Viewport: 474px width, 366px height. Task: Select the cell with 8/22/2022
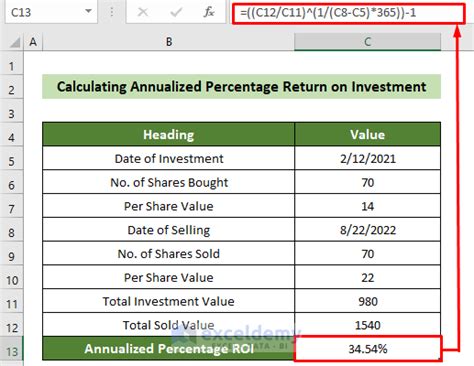click(367, 230)
